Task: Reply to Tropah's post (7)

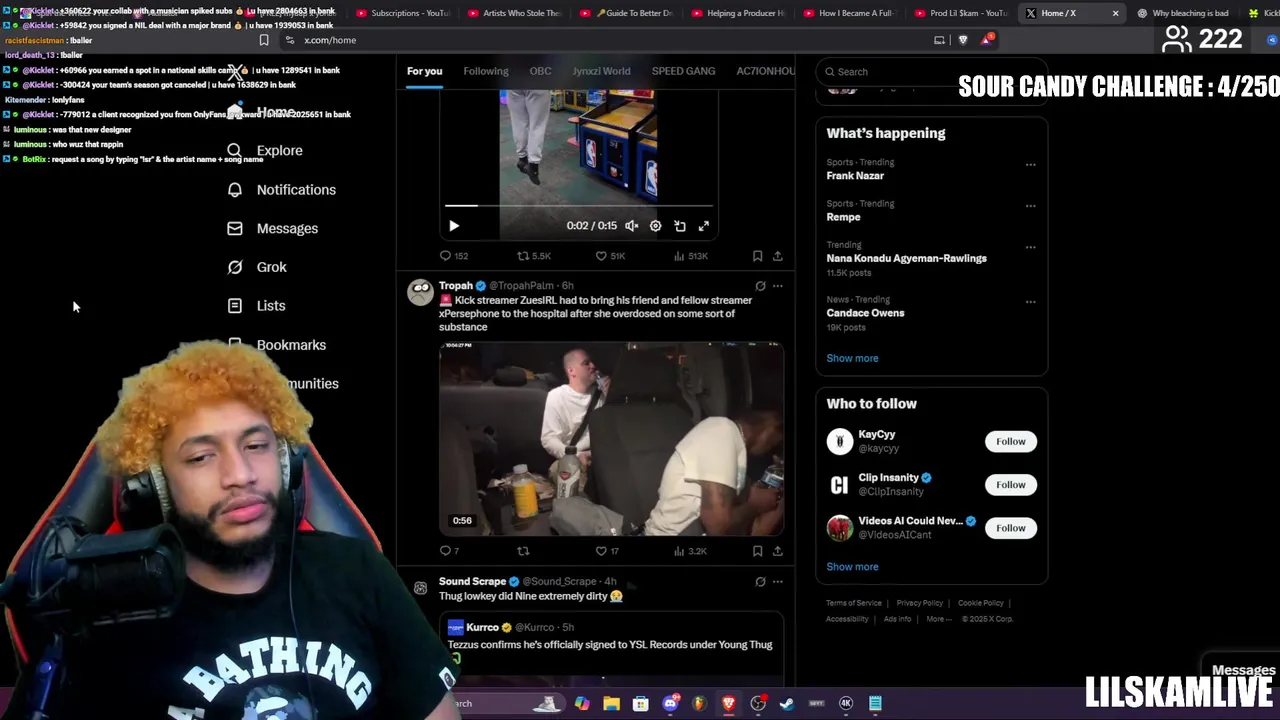Action: (x=449, y=551)
